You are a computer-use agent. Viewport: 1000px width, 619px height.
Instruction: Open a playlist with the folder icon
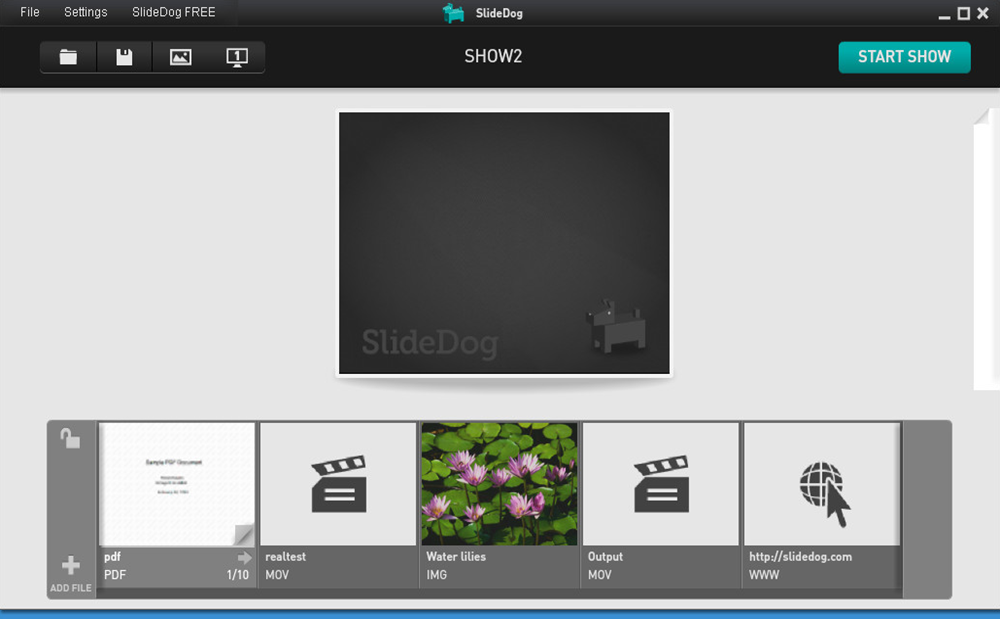pyautogui.click(x=68, y=57)
